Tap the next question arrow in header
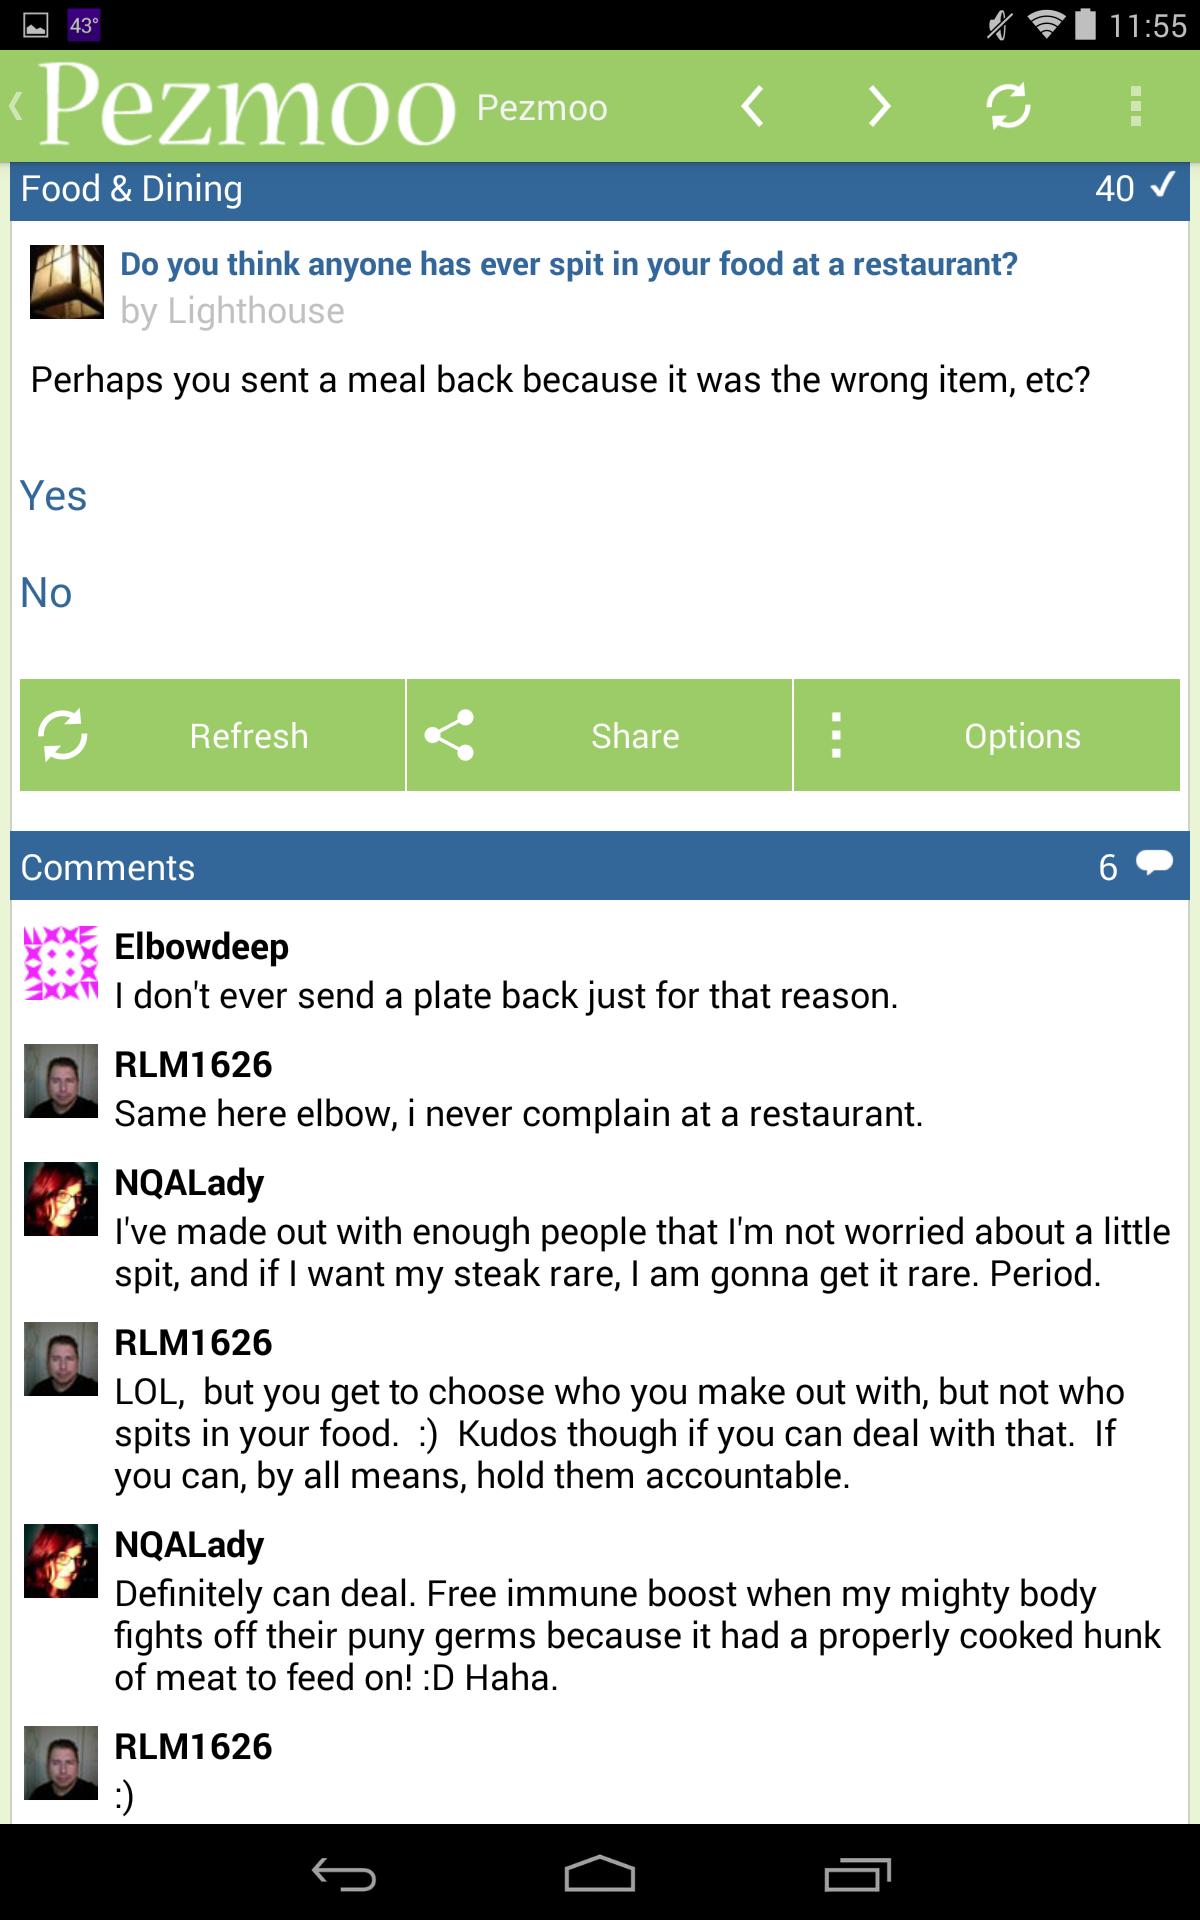The image size is (1200, 1920). click(x=879, y=106)
